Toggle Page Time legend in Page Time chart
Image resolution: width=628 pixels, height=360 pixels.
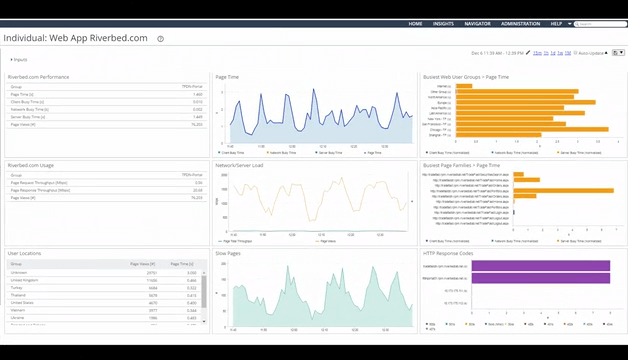coord(373,153)
